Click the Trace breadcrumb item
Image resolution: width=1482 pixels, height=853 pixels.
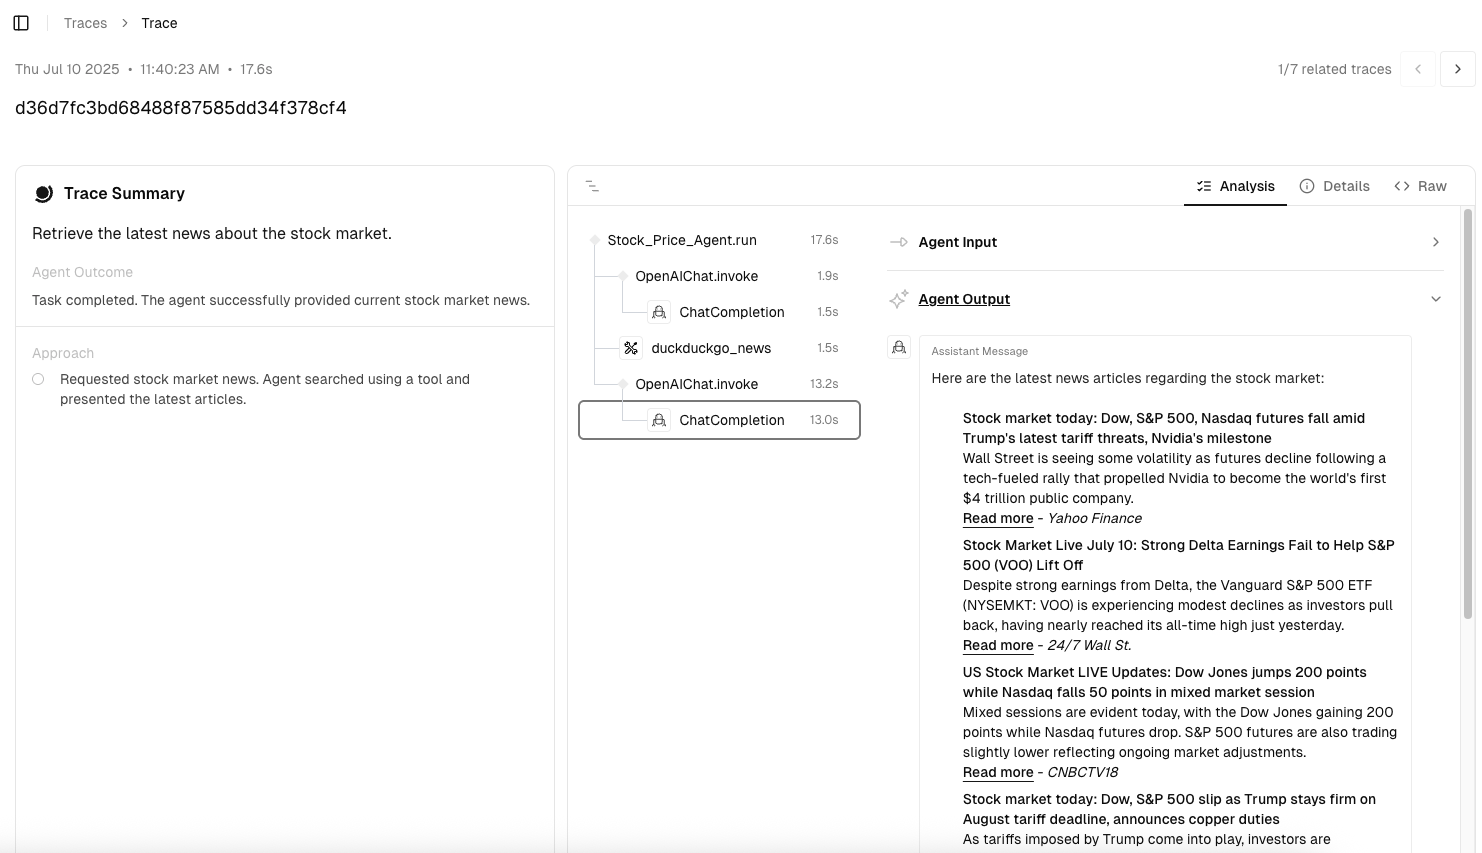click(x=159, y=23)
